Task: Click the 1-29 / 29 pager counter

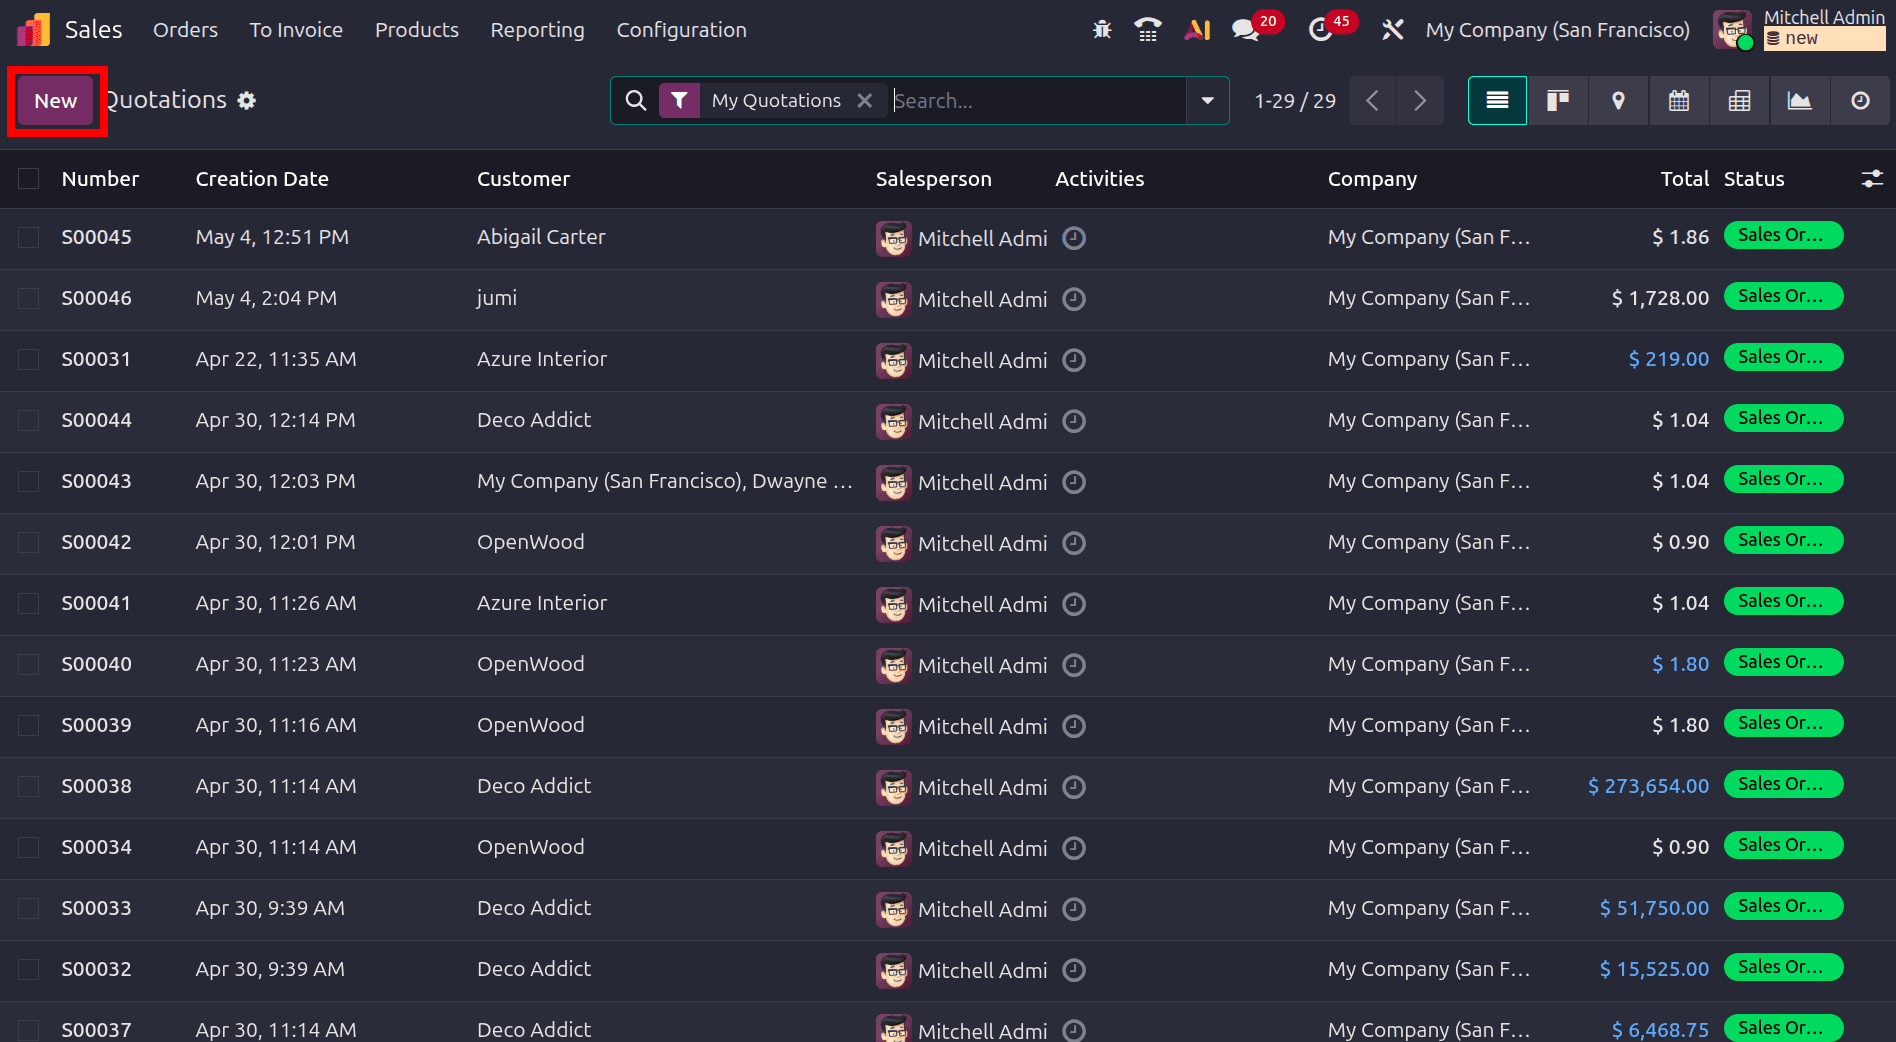Action: (x=1295, y=100)
